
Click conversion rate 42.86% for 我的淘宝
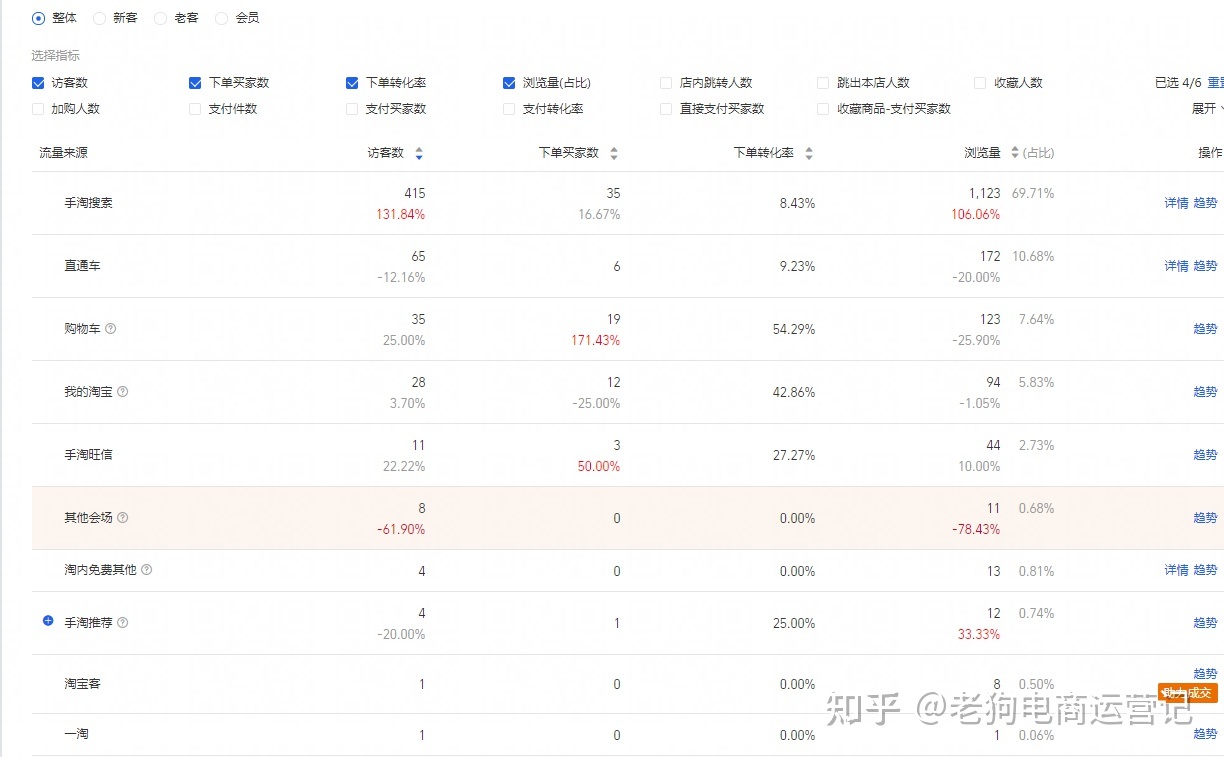pyautogui.click(x=793, y=392)
